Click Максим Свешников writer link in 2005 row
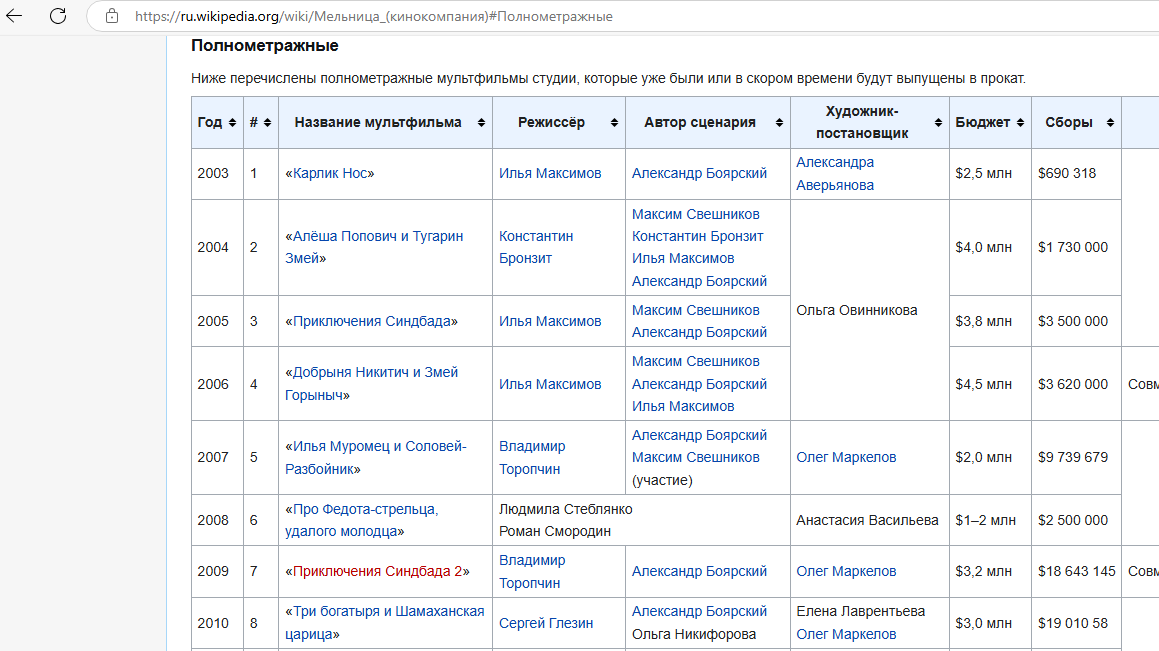Screen dimensions: 1159x651 click(x=696, y=310)
